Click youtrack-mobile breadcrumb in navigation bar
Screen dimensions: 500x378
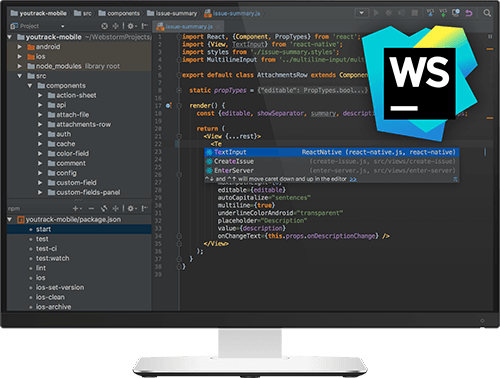tap(38, 13)
